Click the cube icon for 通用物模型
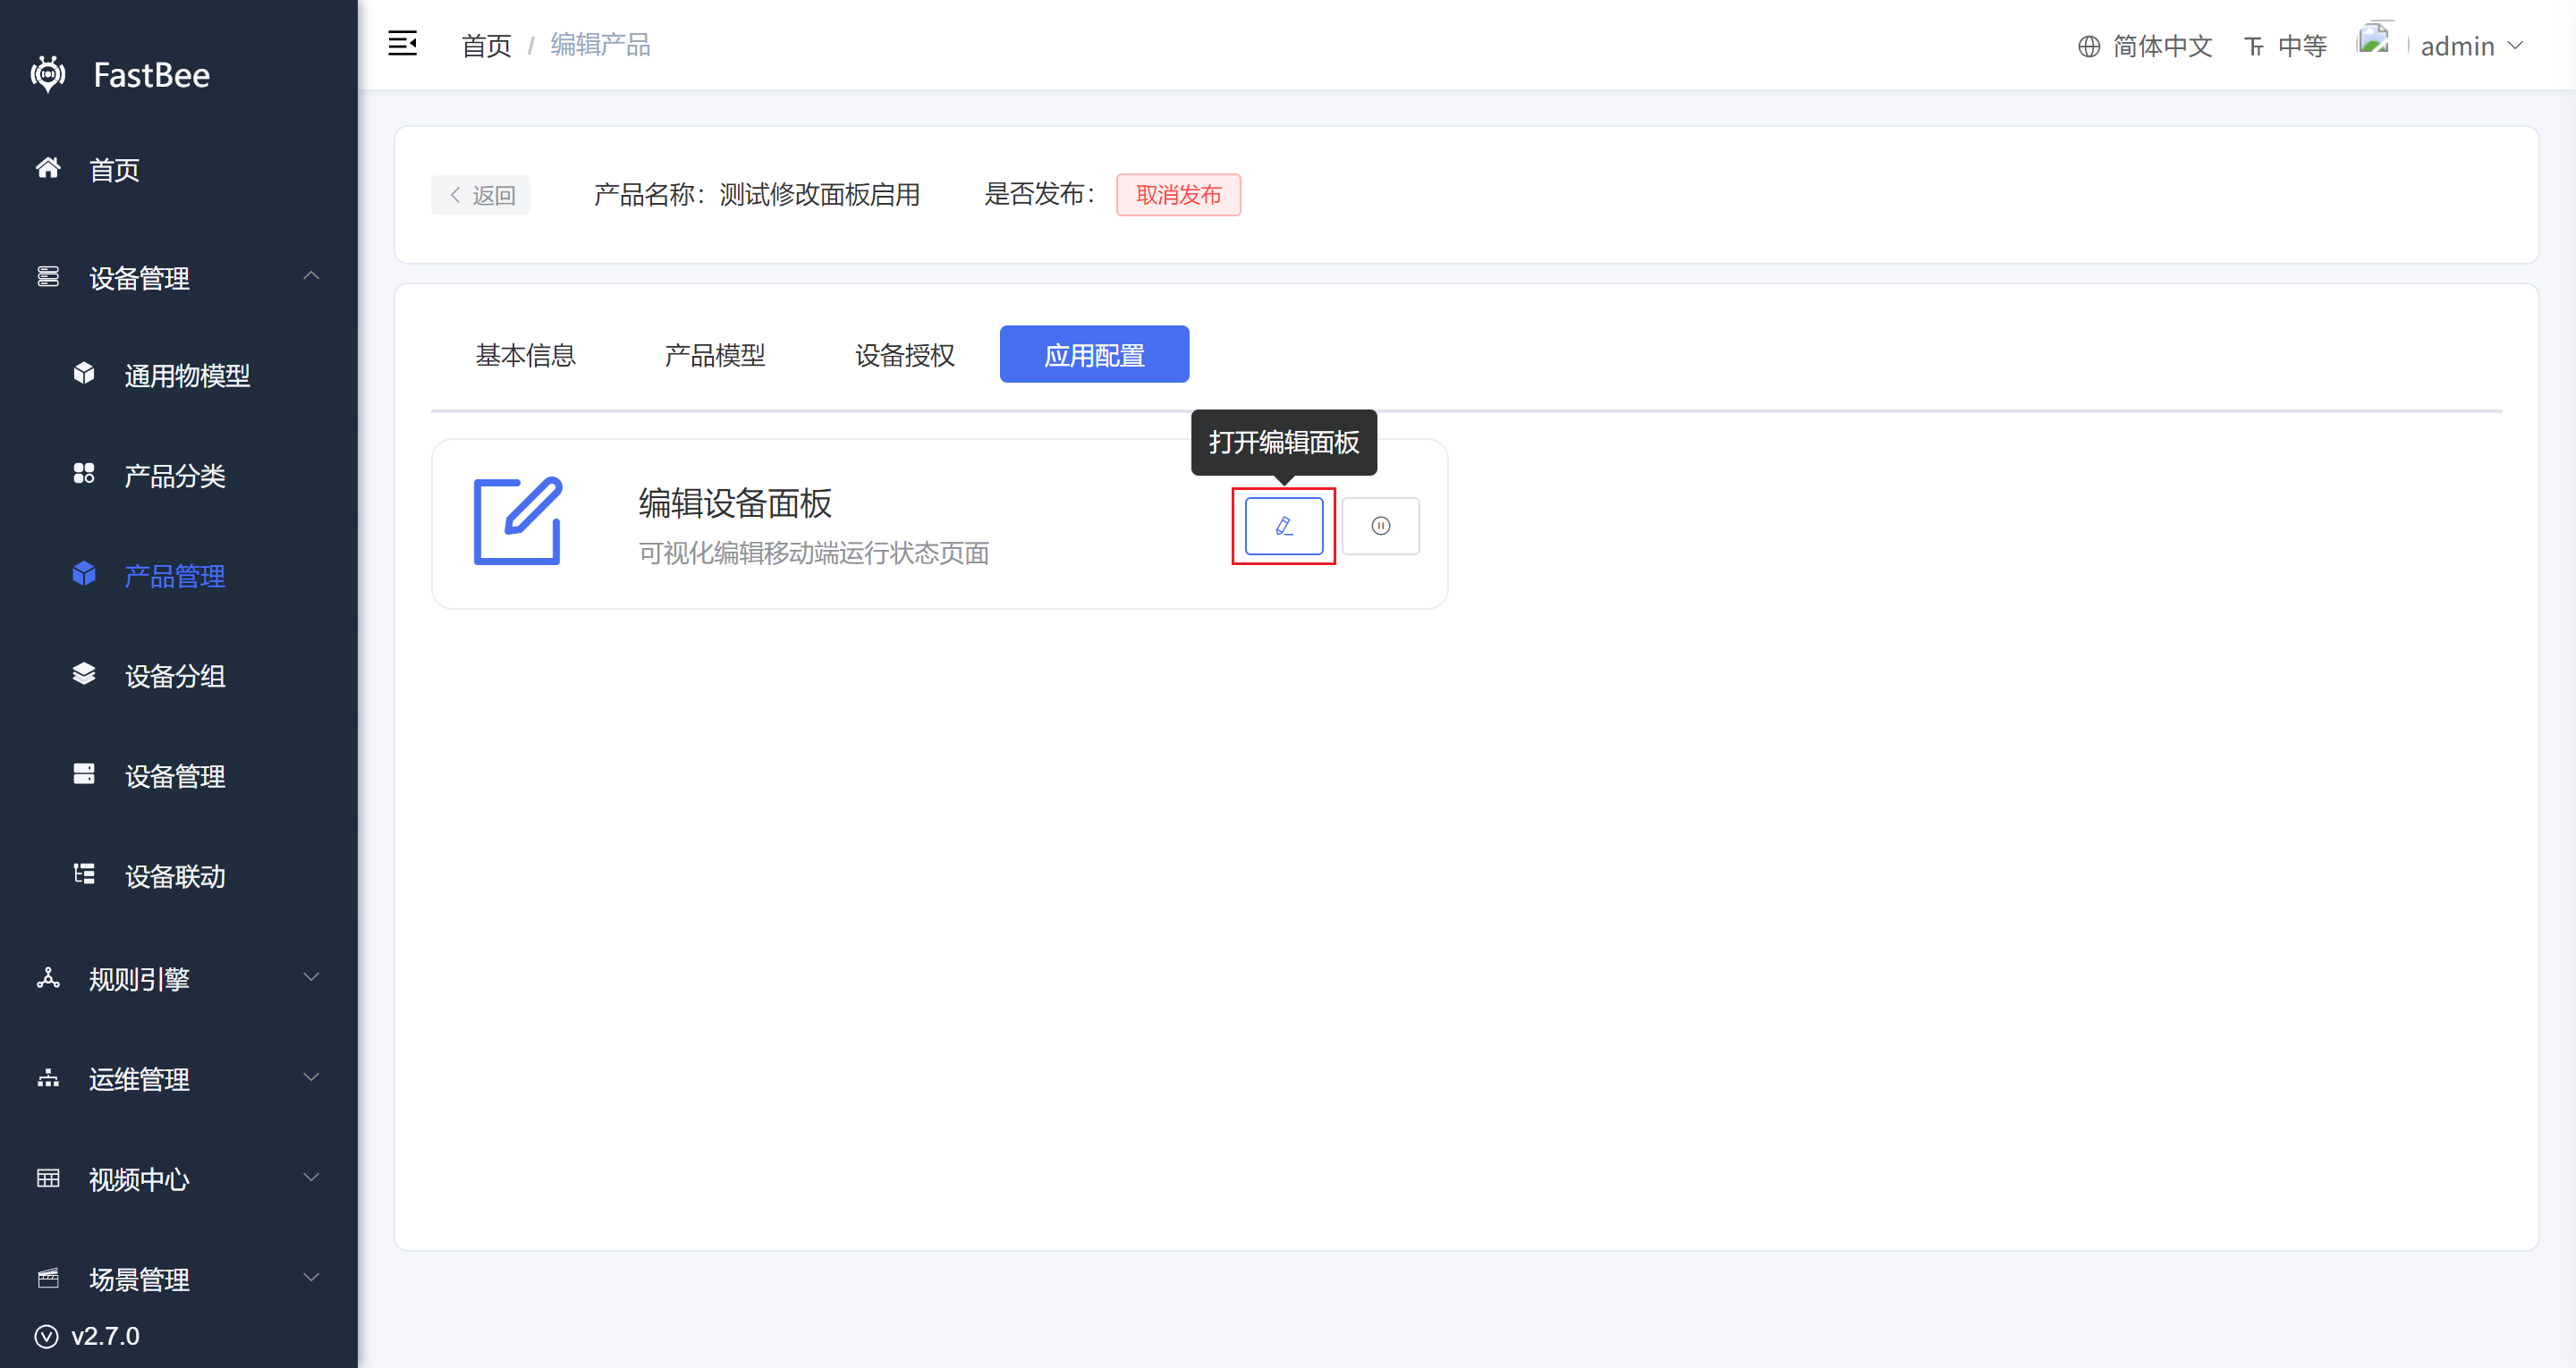The image size is (2576, 1368). tap(84, 374)
